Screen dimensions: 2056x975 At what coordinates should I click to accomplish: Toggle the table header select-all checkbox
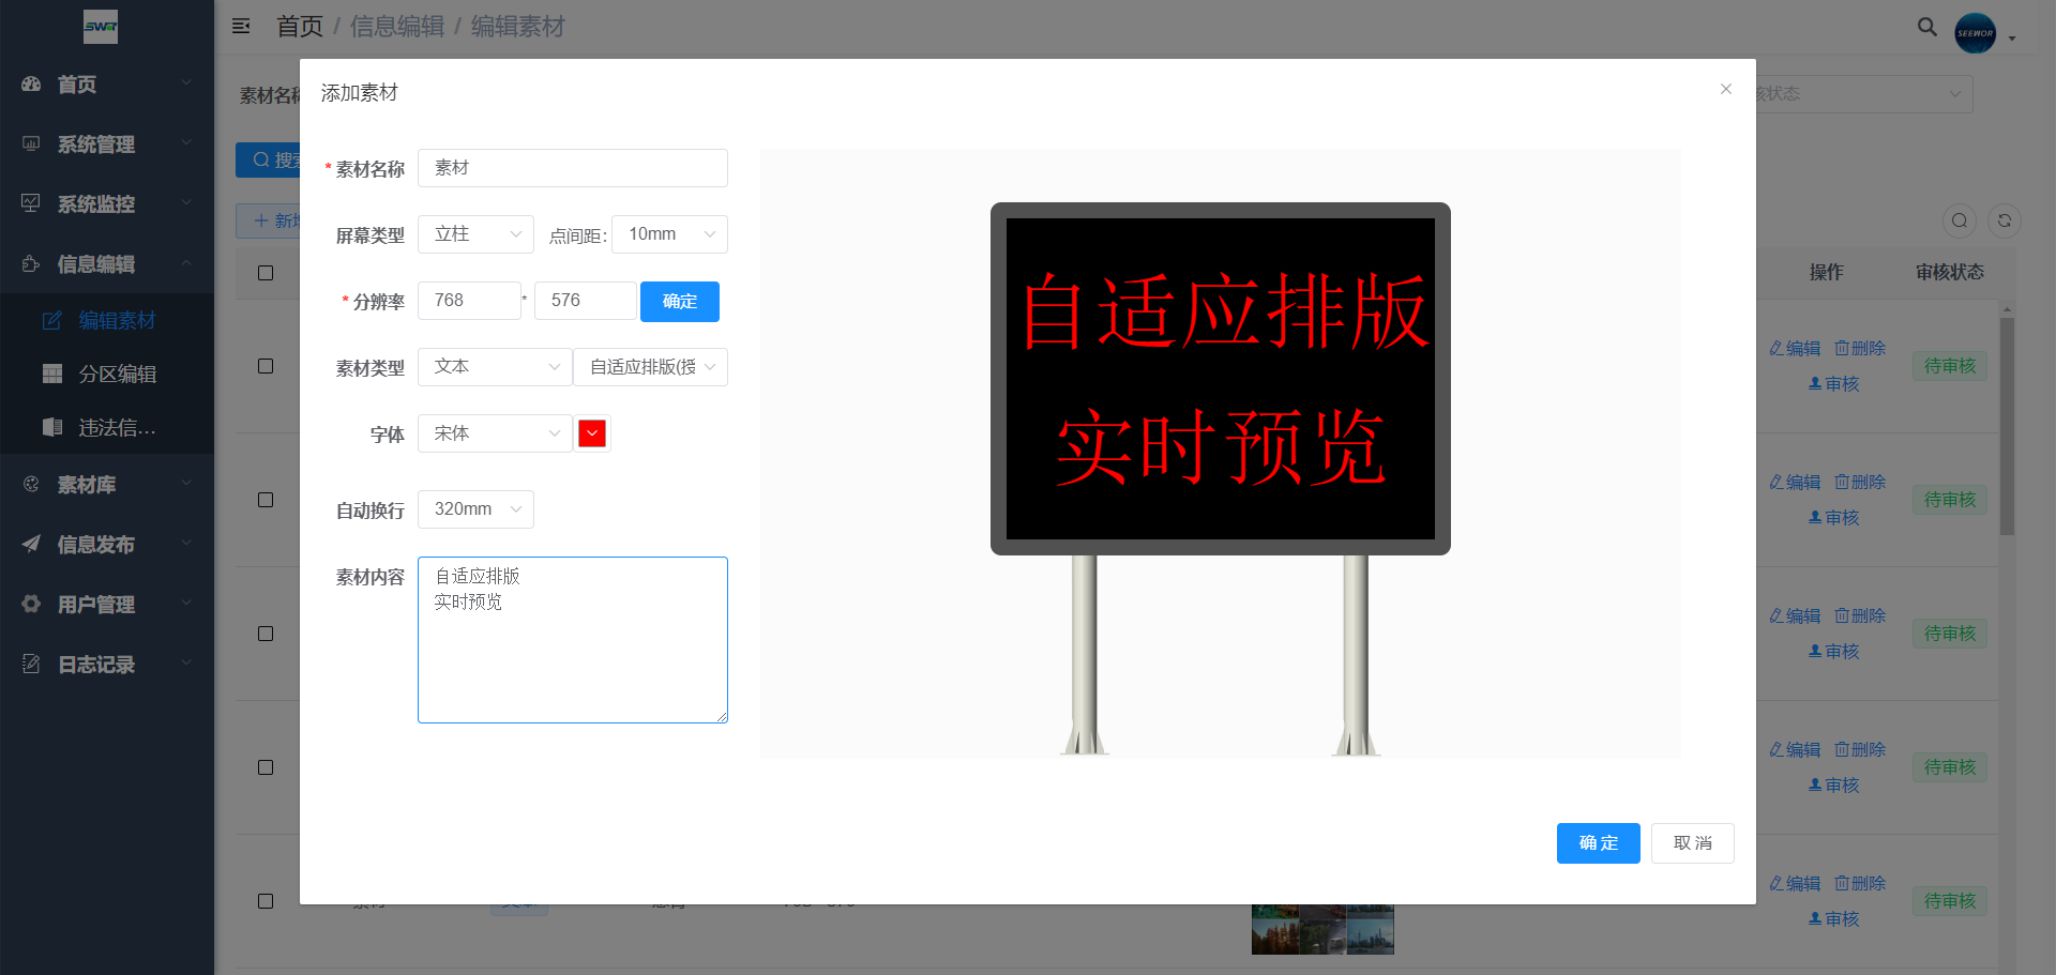[265, 273]
